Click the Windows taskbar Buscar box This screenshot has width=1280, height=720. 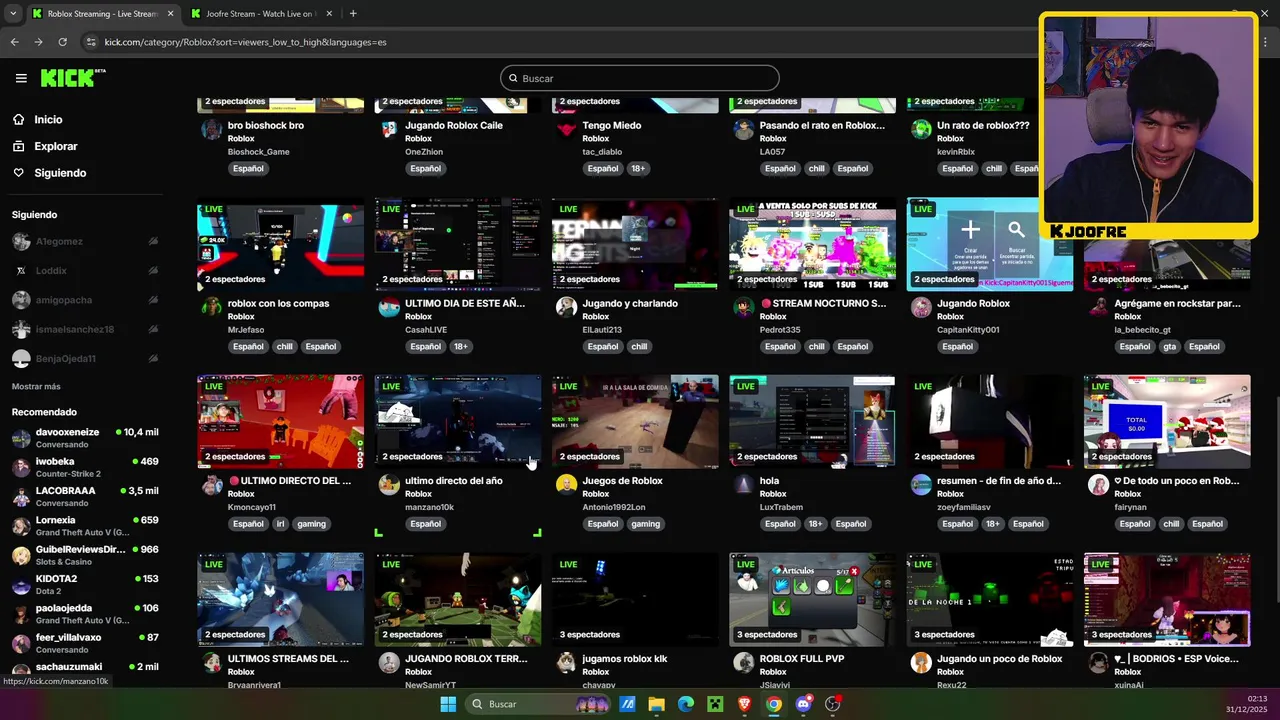(x=538, y=704)
